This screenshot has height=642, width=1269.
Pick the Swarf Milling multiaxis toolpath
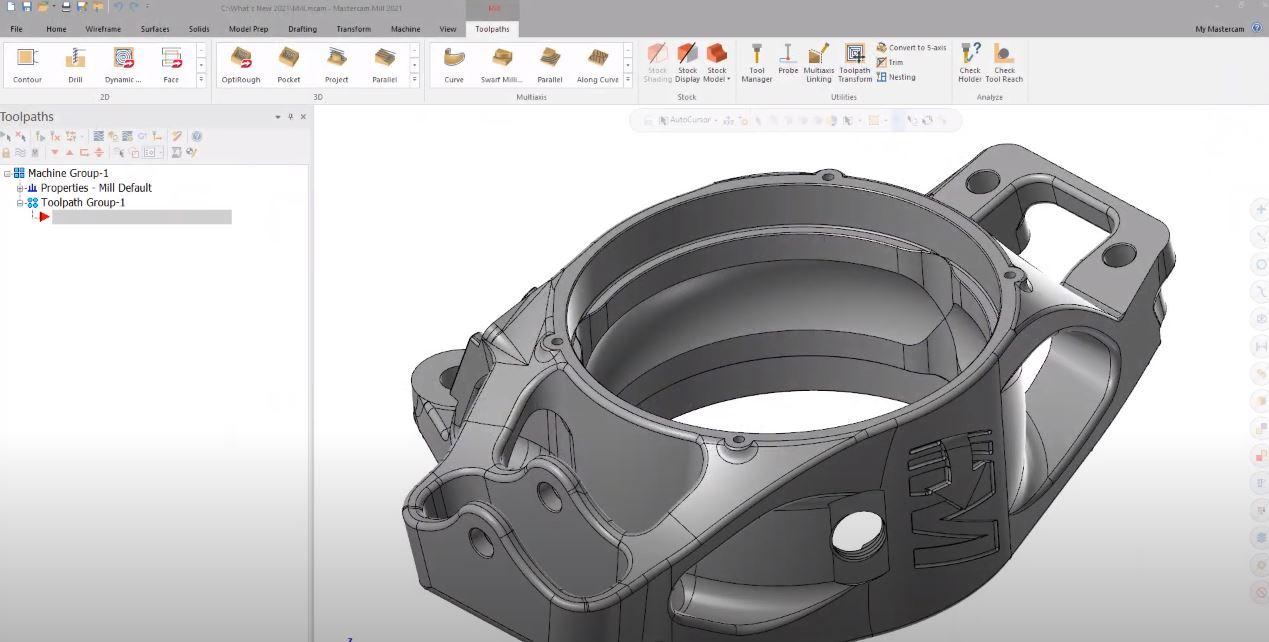click(502, 65)
